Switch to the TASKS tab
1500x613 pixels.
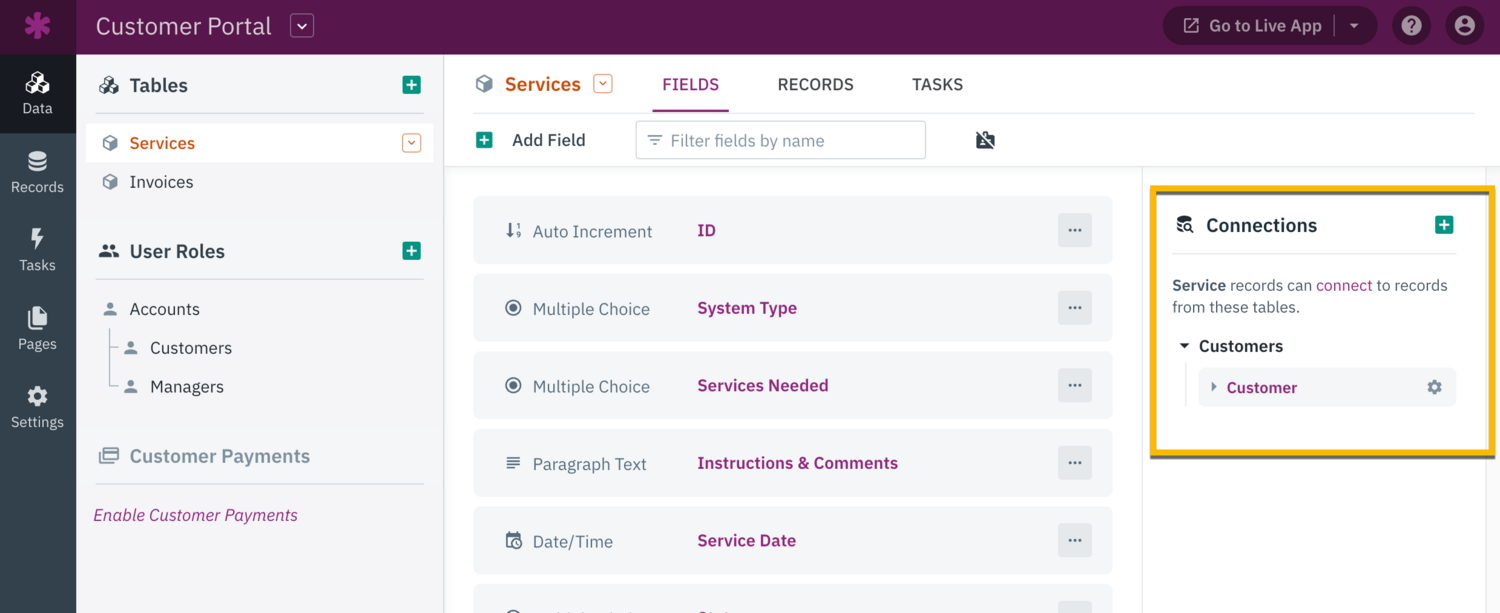tap(937, 85)
